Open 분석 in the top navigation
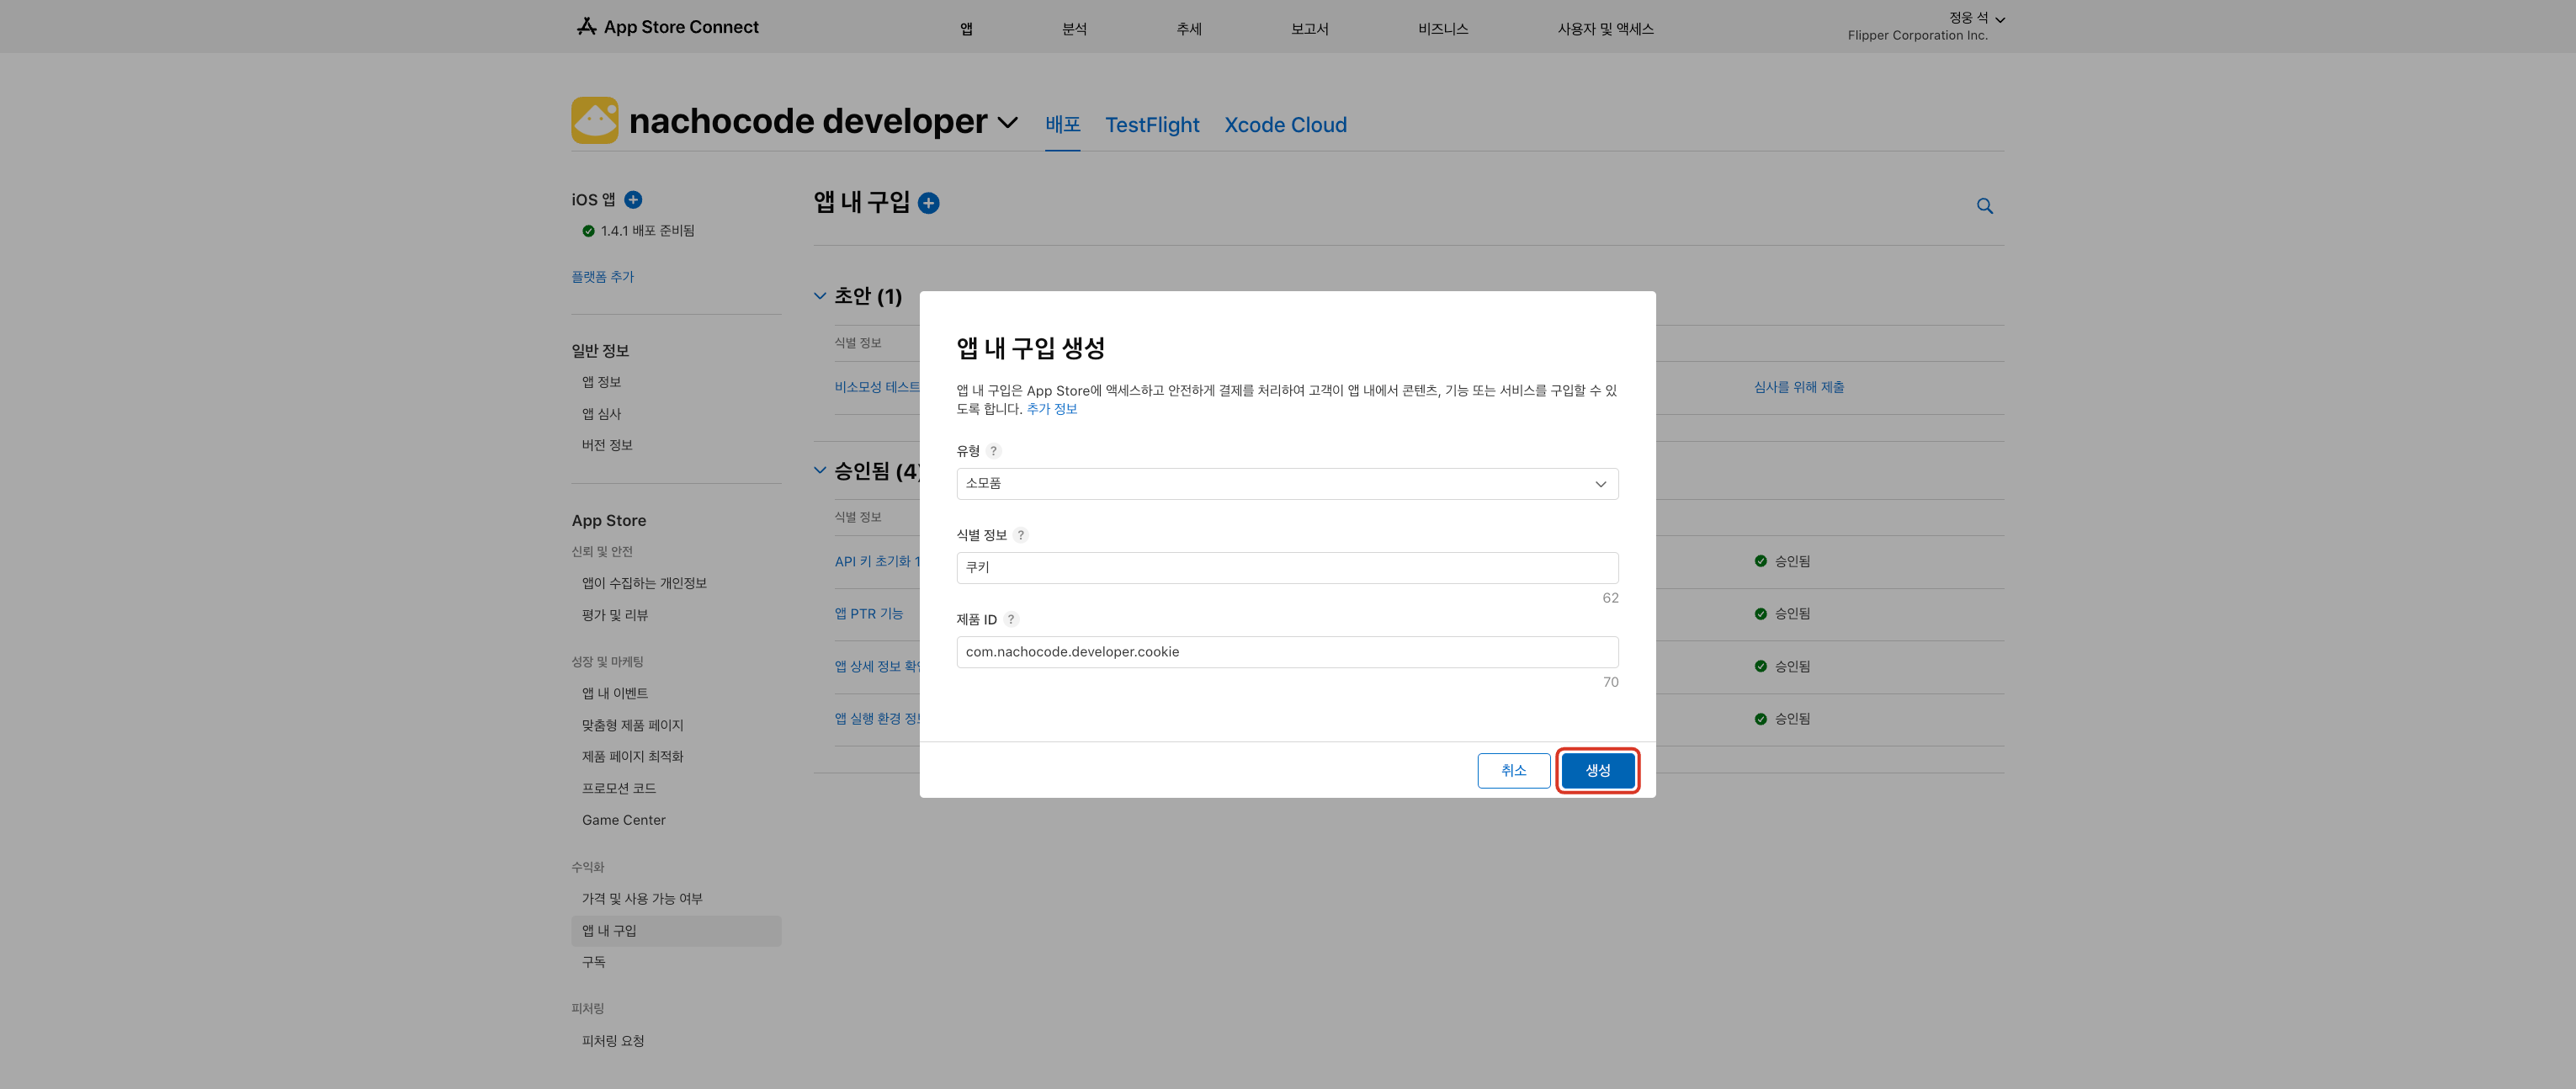Viewport: 2576px width, 1089px height. [1073, 29]
